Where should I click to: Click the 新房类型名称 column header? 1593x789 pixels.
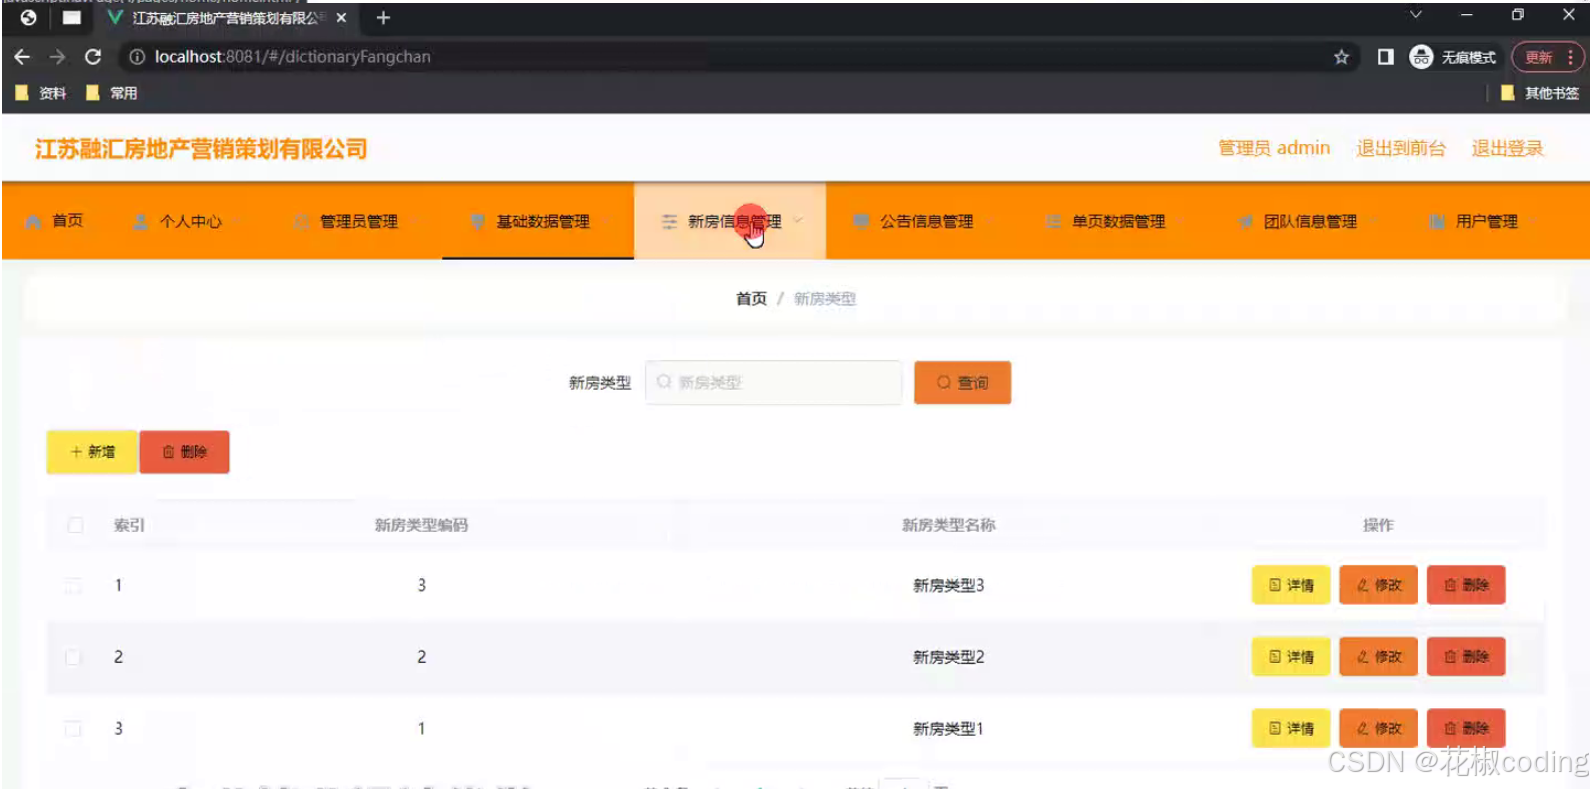948,525
